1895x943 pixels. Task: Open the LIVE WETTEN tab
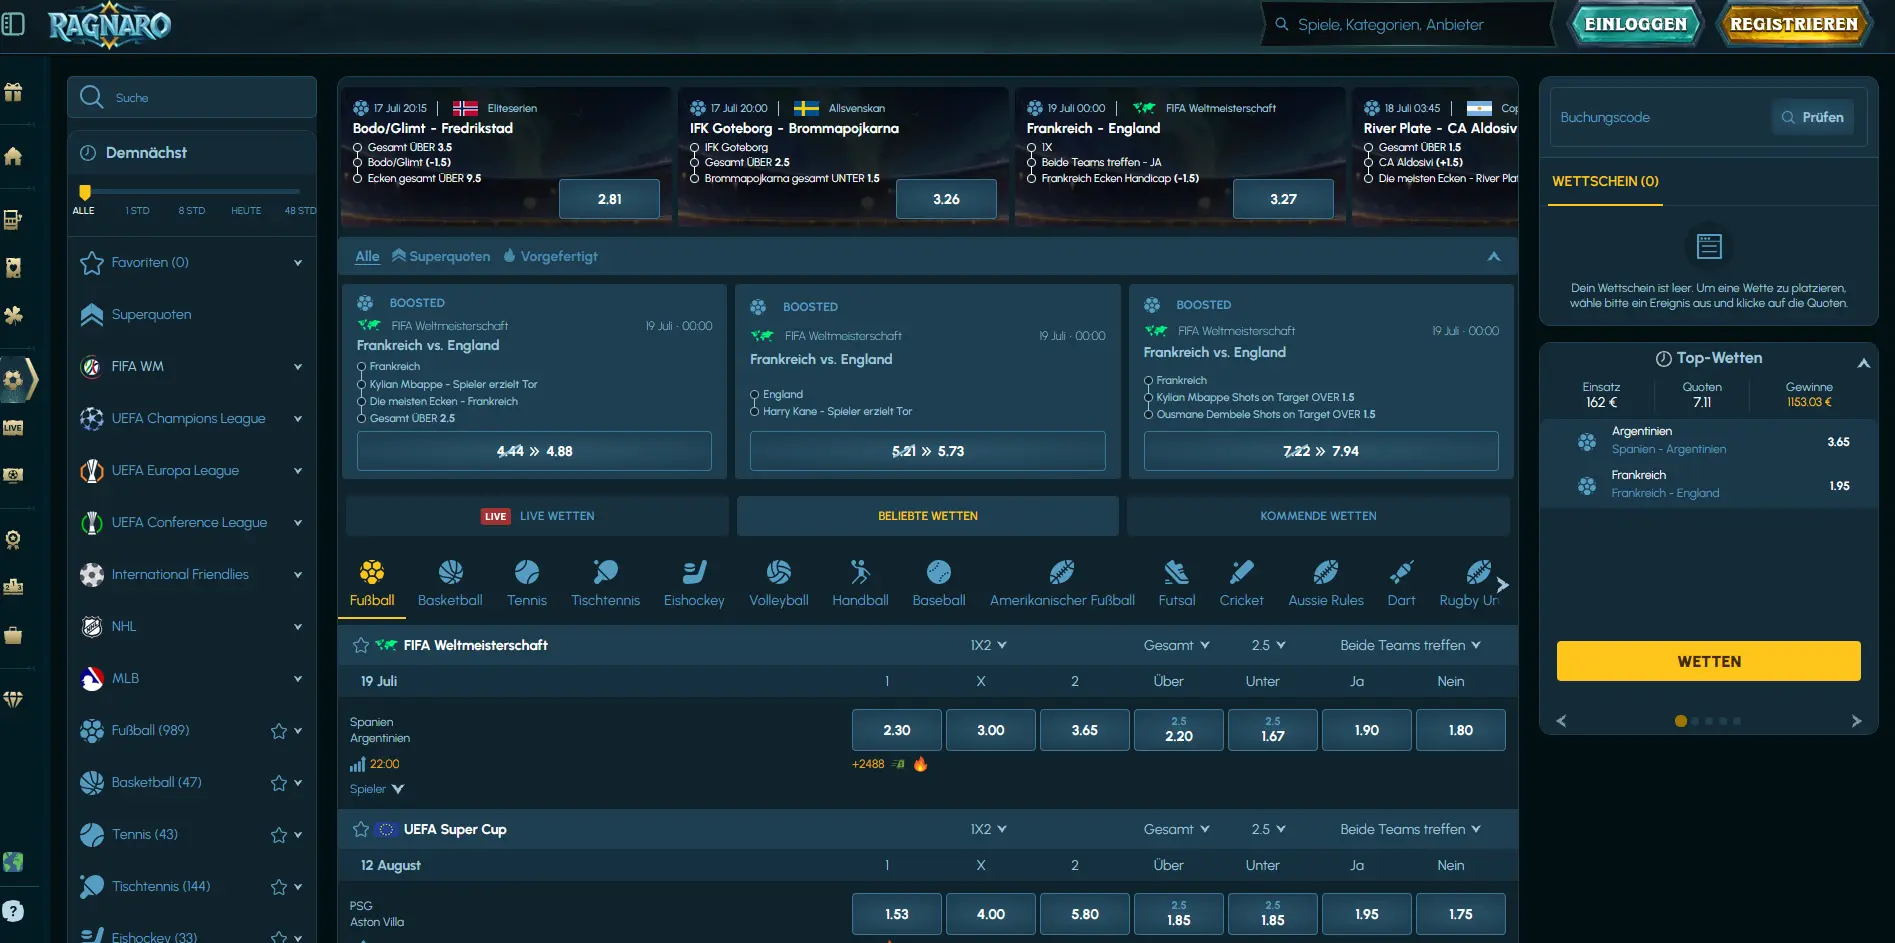click(537, 516)
